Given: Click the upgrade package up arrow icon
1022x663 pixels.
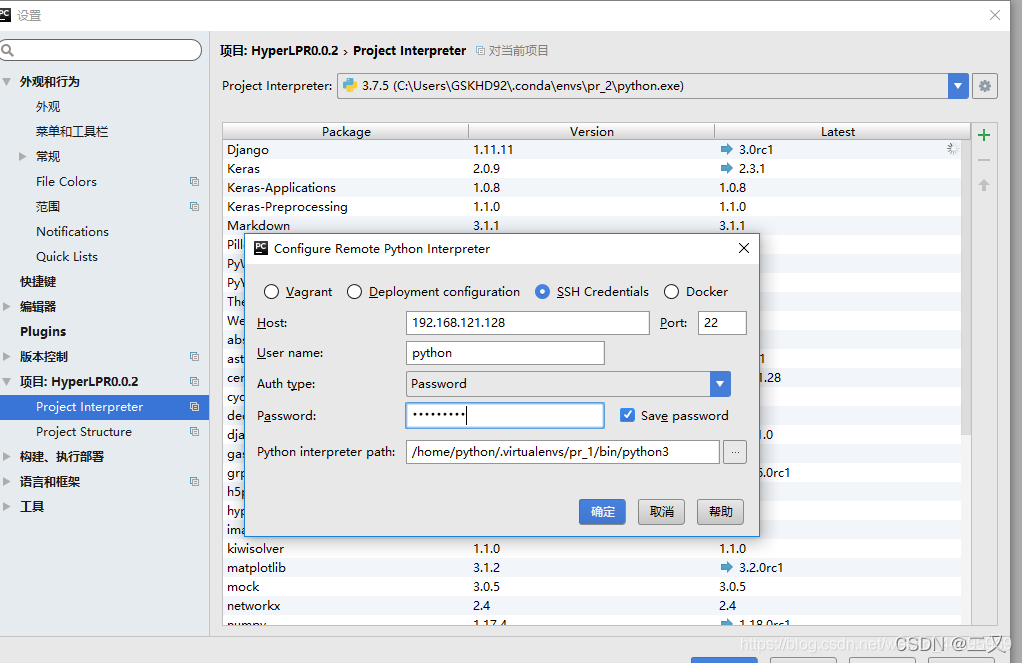Looking at the screenshot, I should coord(984,185).
